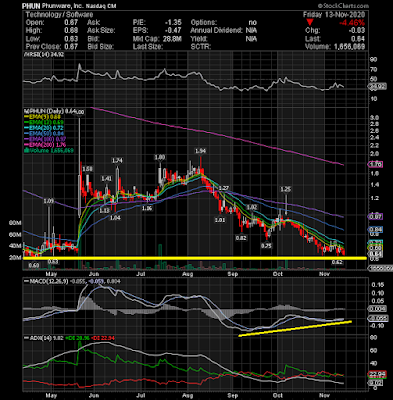Click the 1.27 price label
The image size is (393, 400).
coord(224,188)
